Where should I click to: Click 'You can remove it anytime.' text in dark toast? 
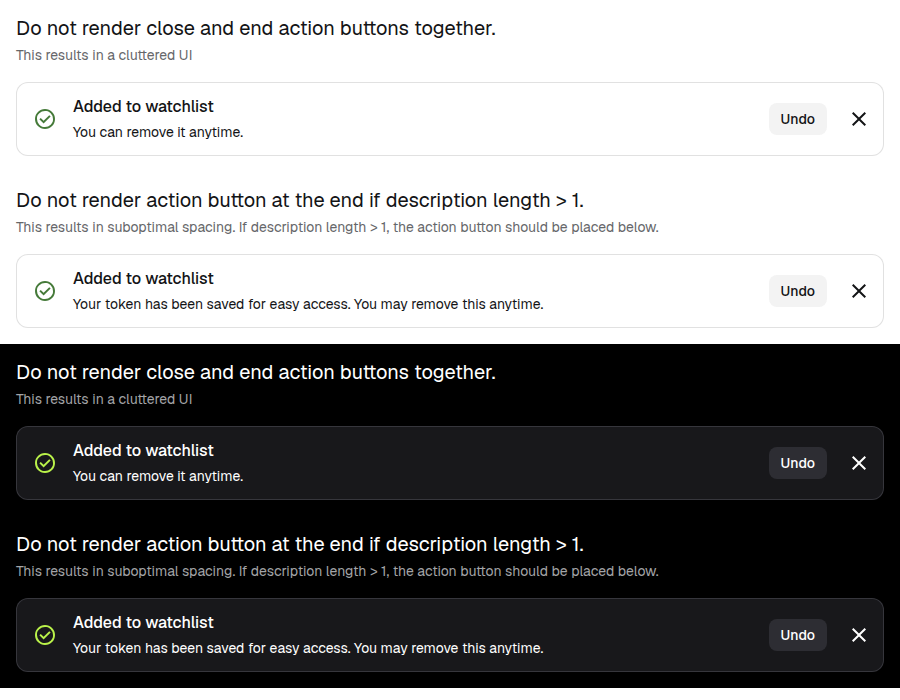tap(158, 476)
